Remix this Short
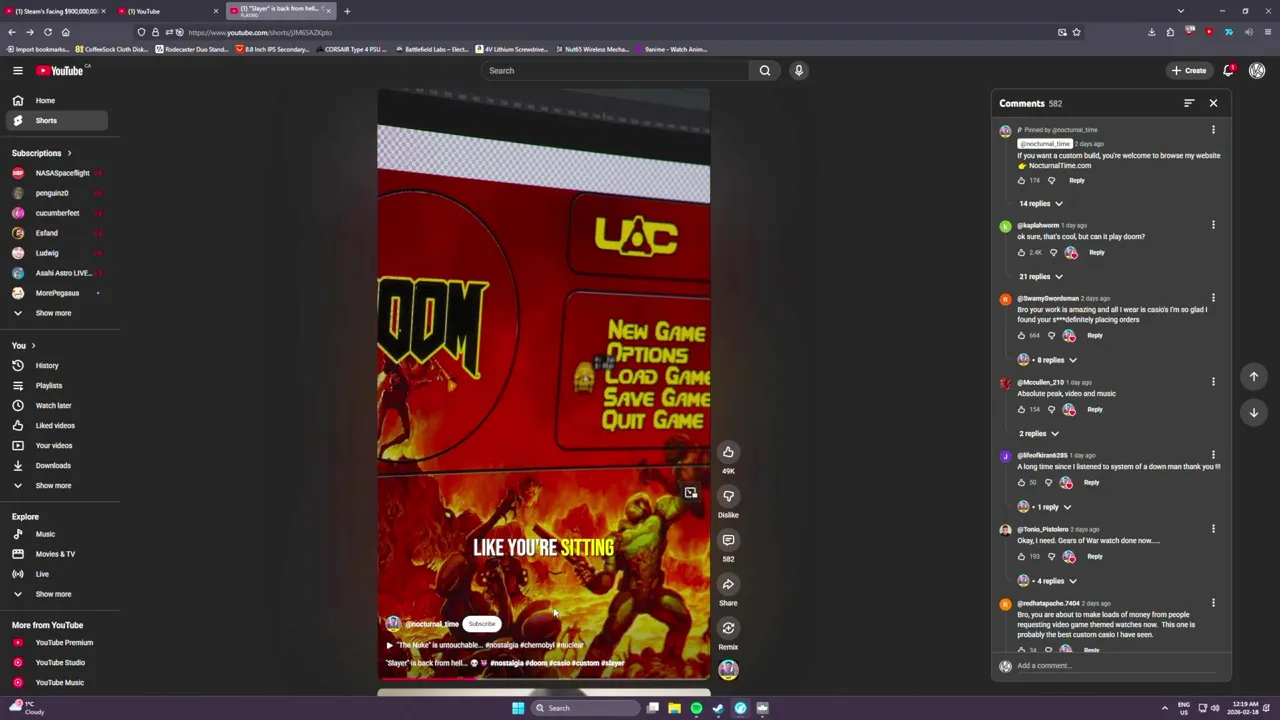 point(728,628)
